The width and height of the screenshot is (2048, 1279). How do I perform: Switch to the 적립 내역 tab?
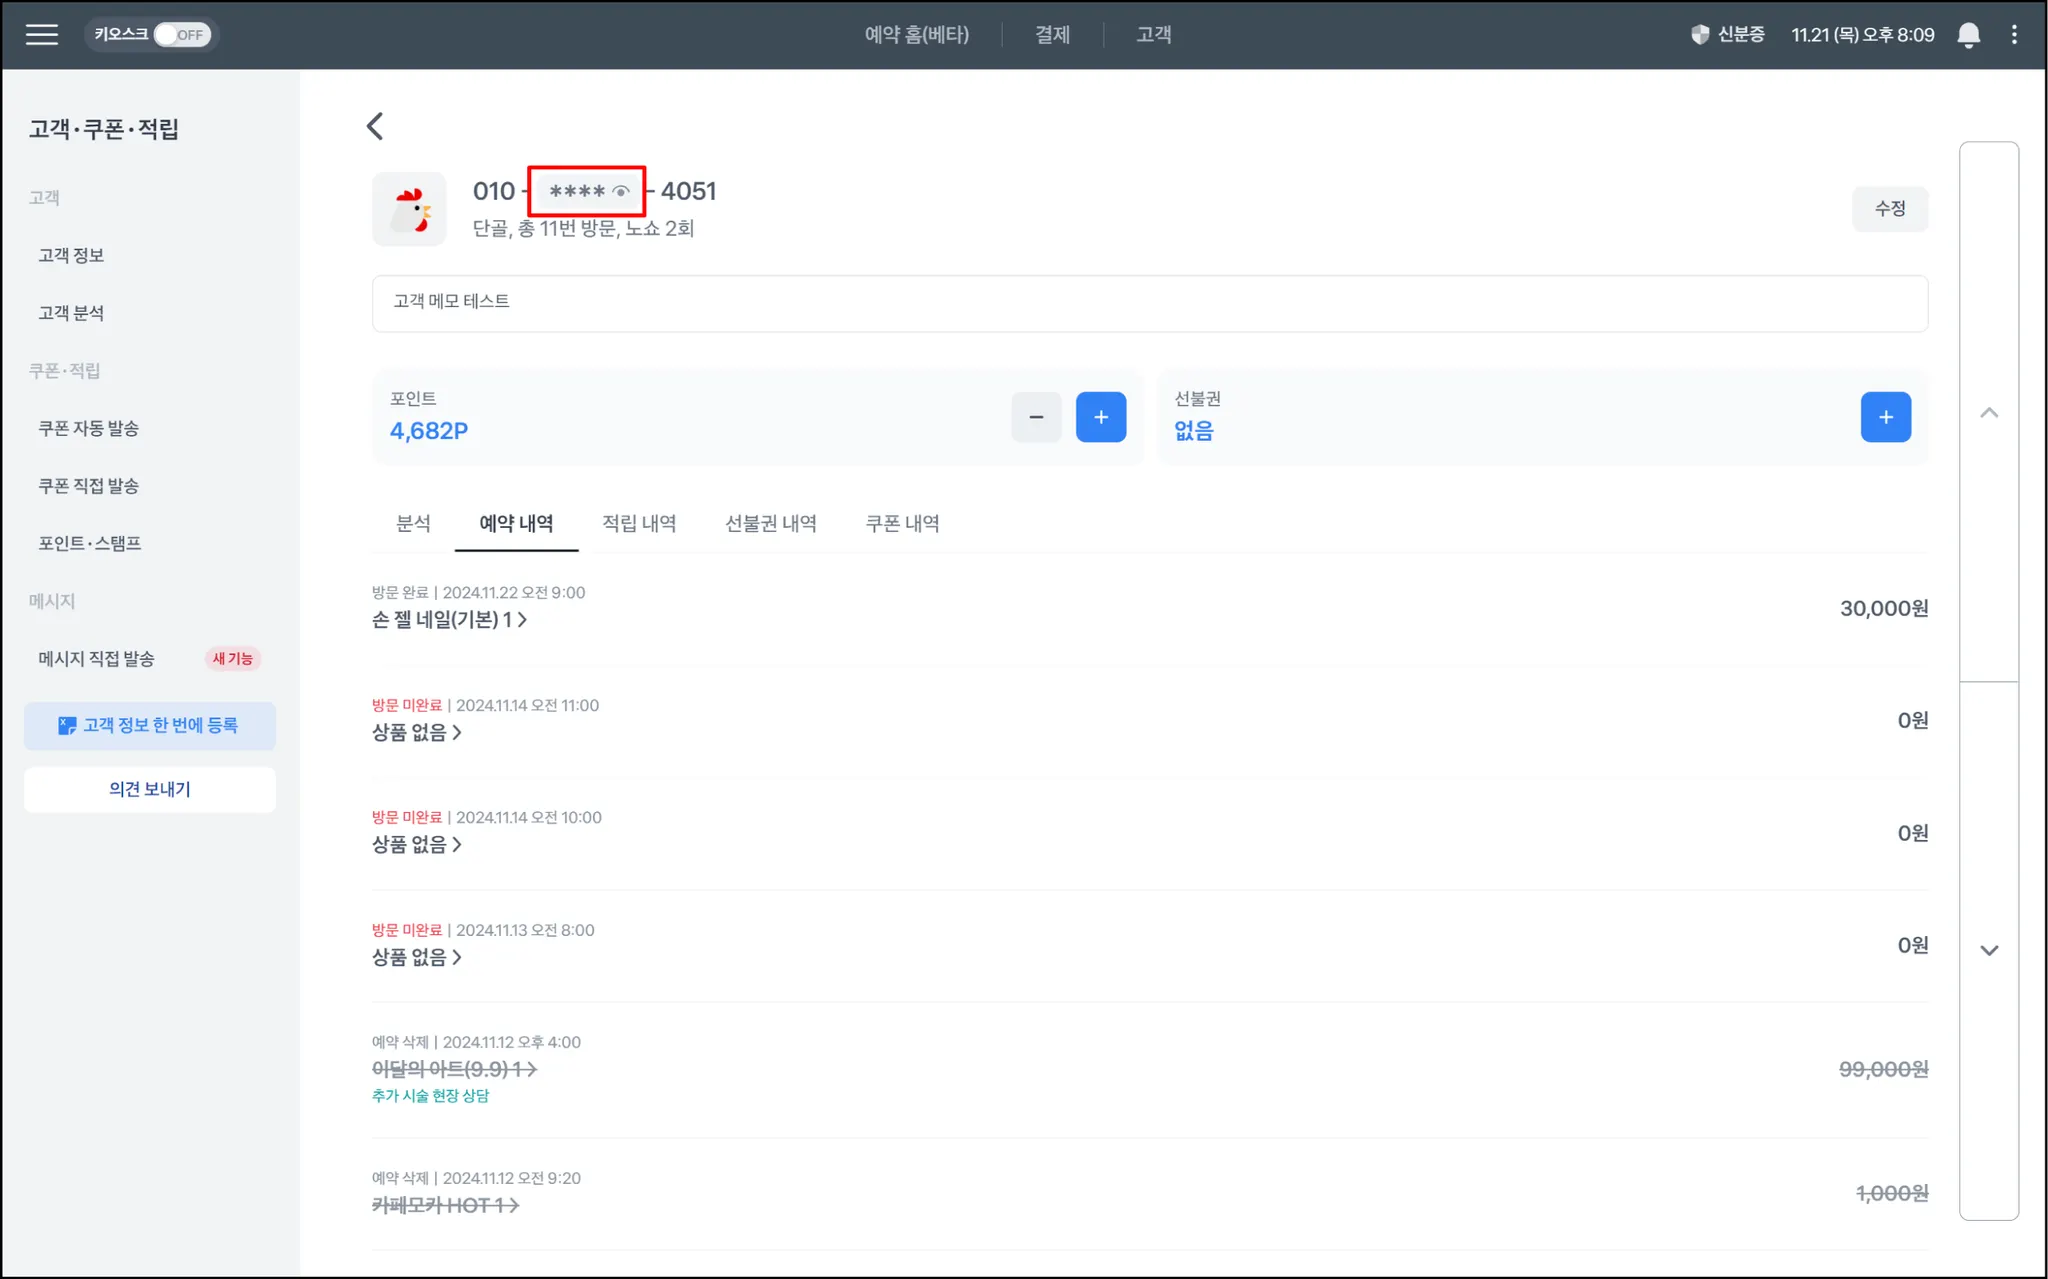(x=639, y=523)
